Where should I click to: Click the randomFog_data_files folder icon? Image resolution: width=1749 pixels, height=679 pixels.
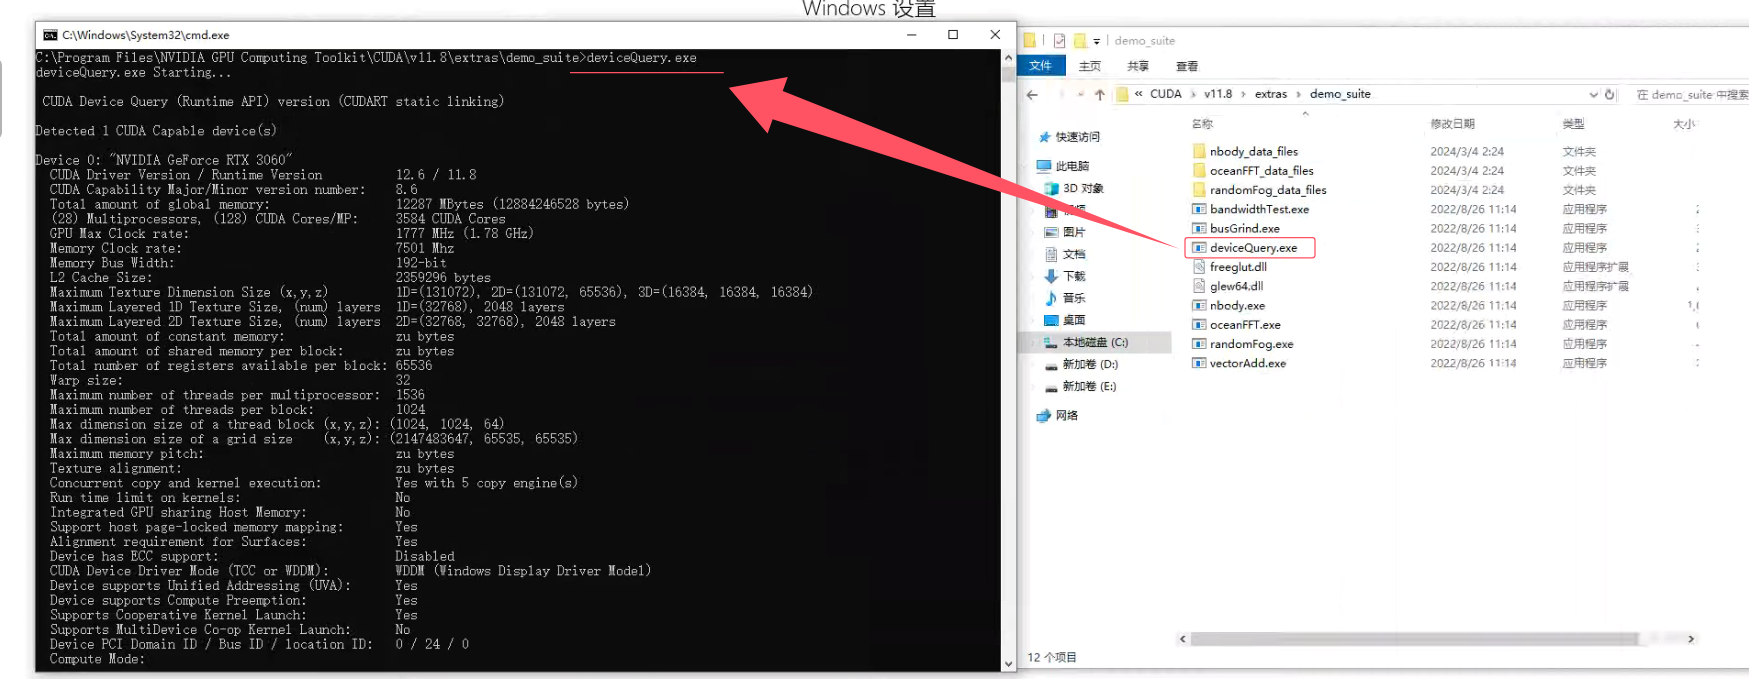click(1199, 190)
